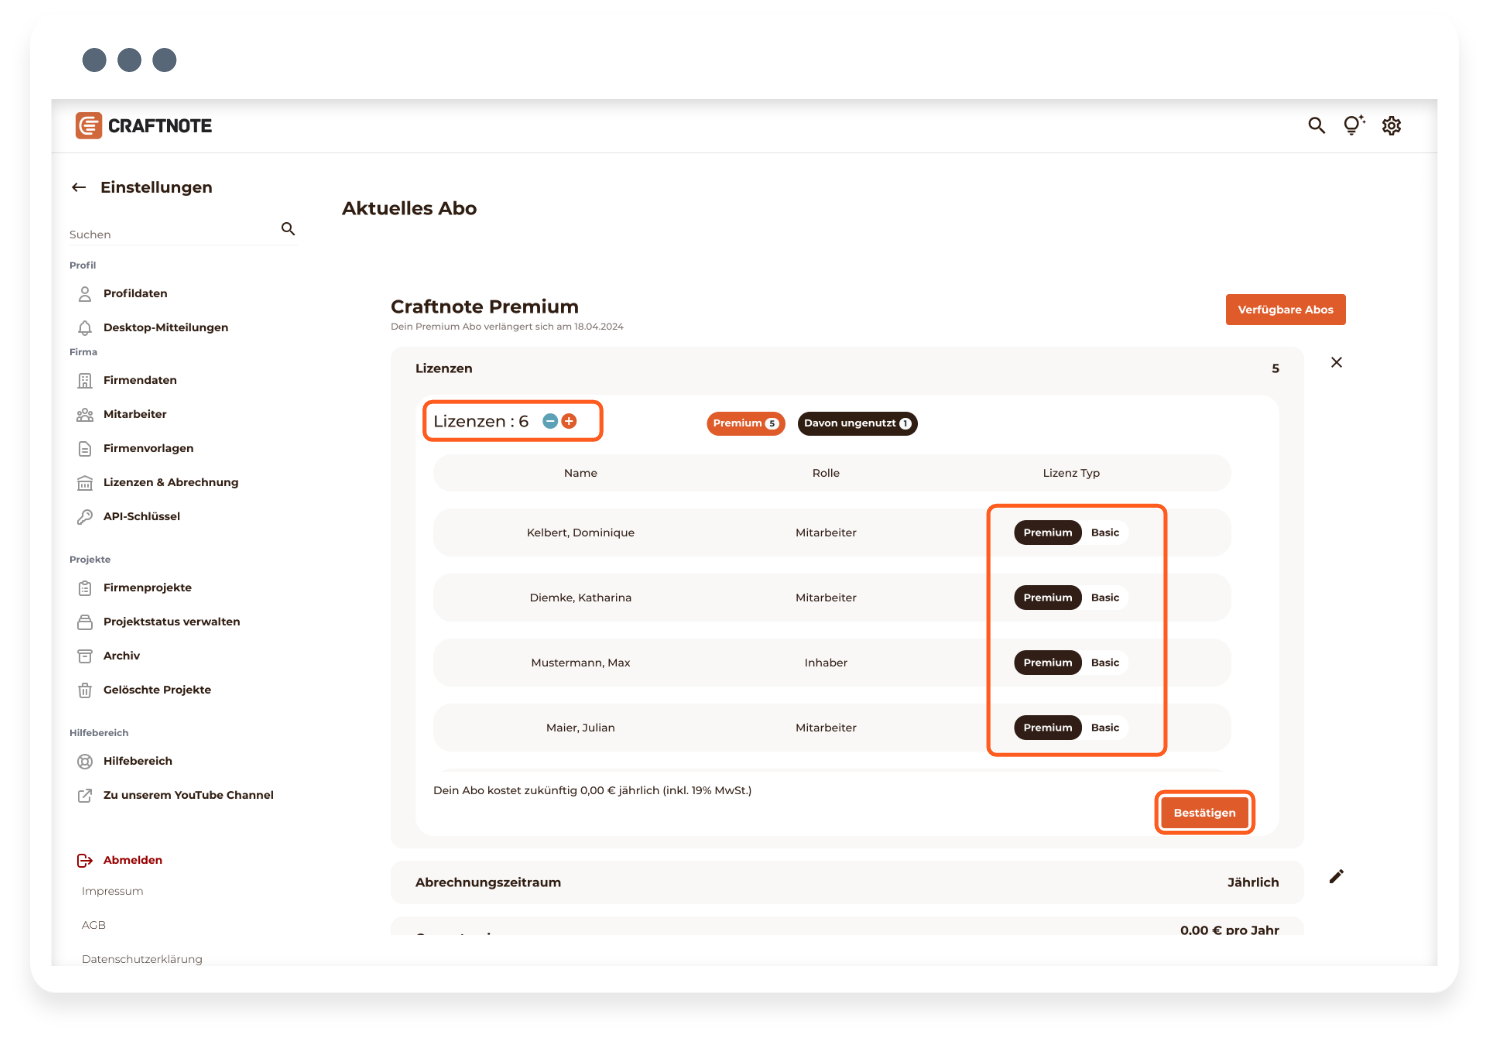Click the Inhaber role cell
The image size is (1489, 1038).
pyautogui.click(x=825, y=662)
